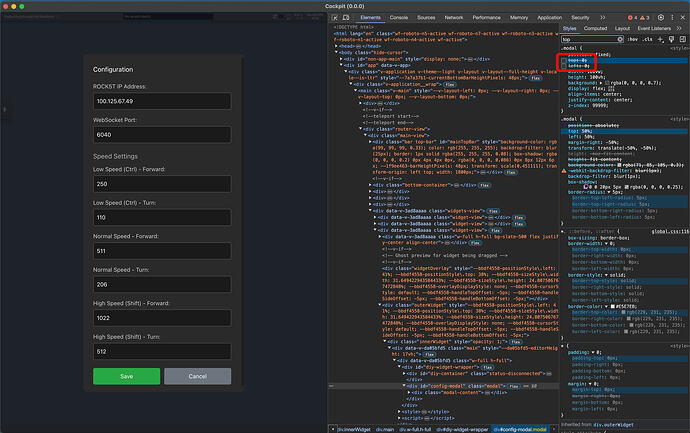Switch to the Layout tab
Screen dimensions: 690x433
622,28
